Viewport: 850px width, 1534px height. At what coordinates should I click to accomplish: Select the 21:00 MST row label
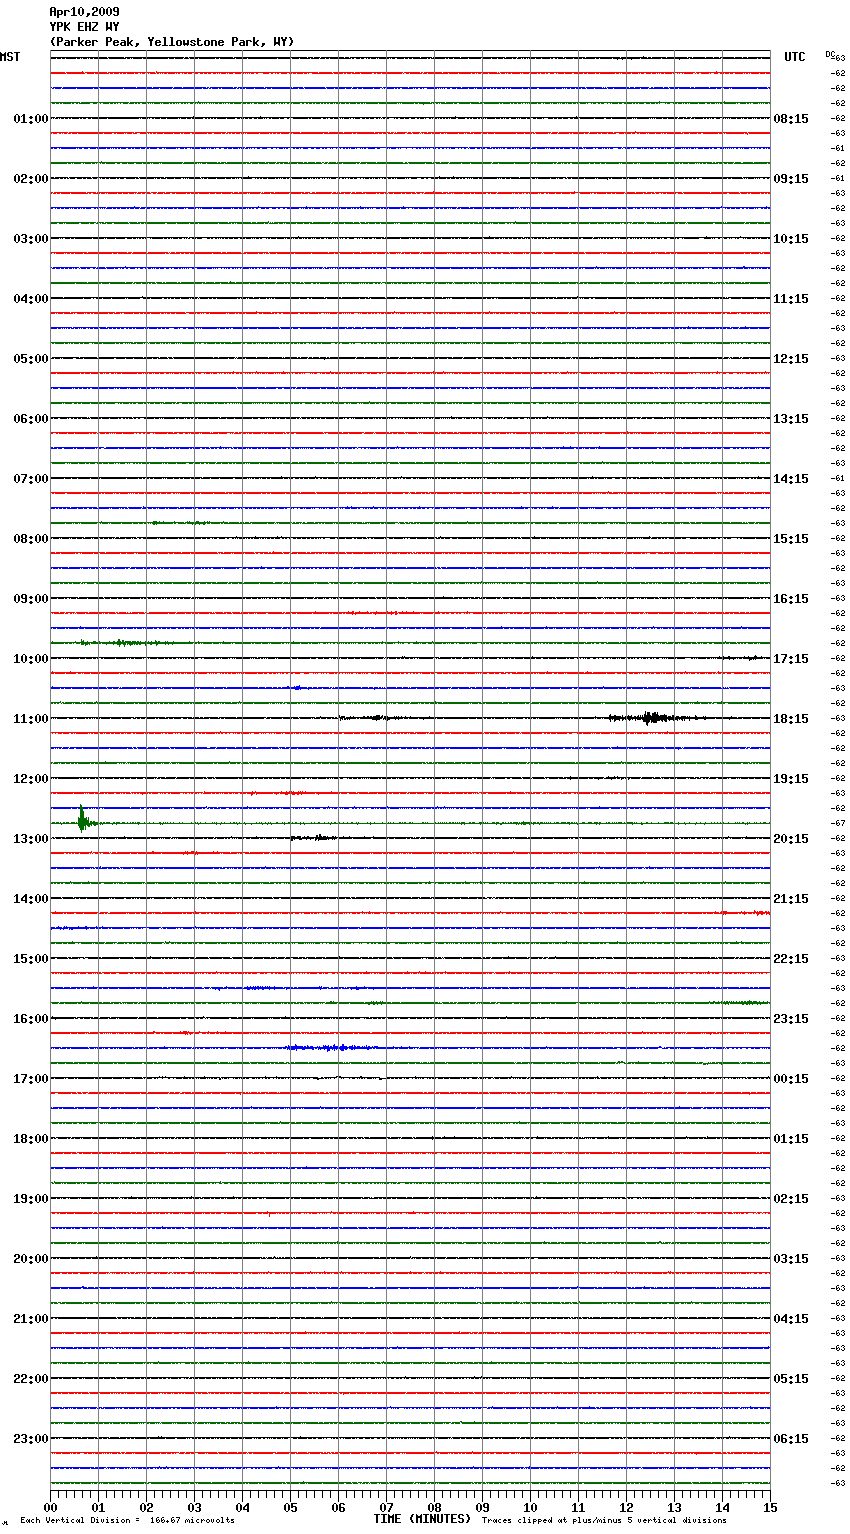(31, 1319)
